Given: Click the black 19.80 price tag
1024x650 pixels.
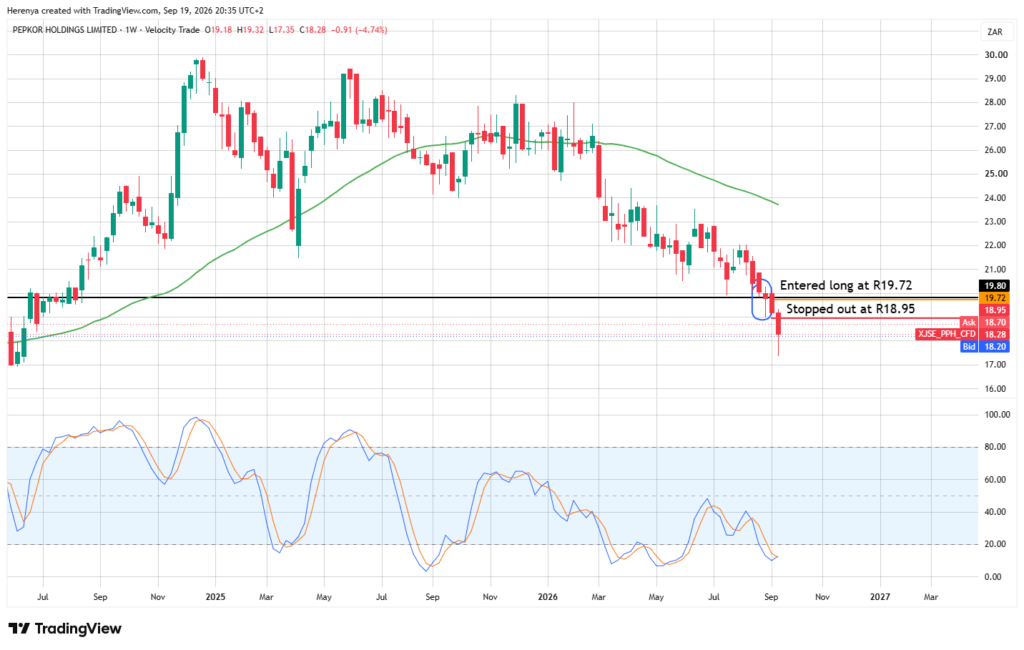Looking at the screenshot, I should click(995, 285).
